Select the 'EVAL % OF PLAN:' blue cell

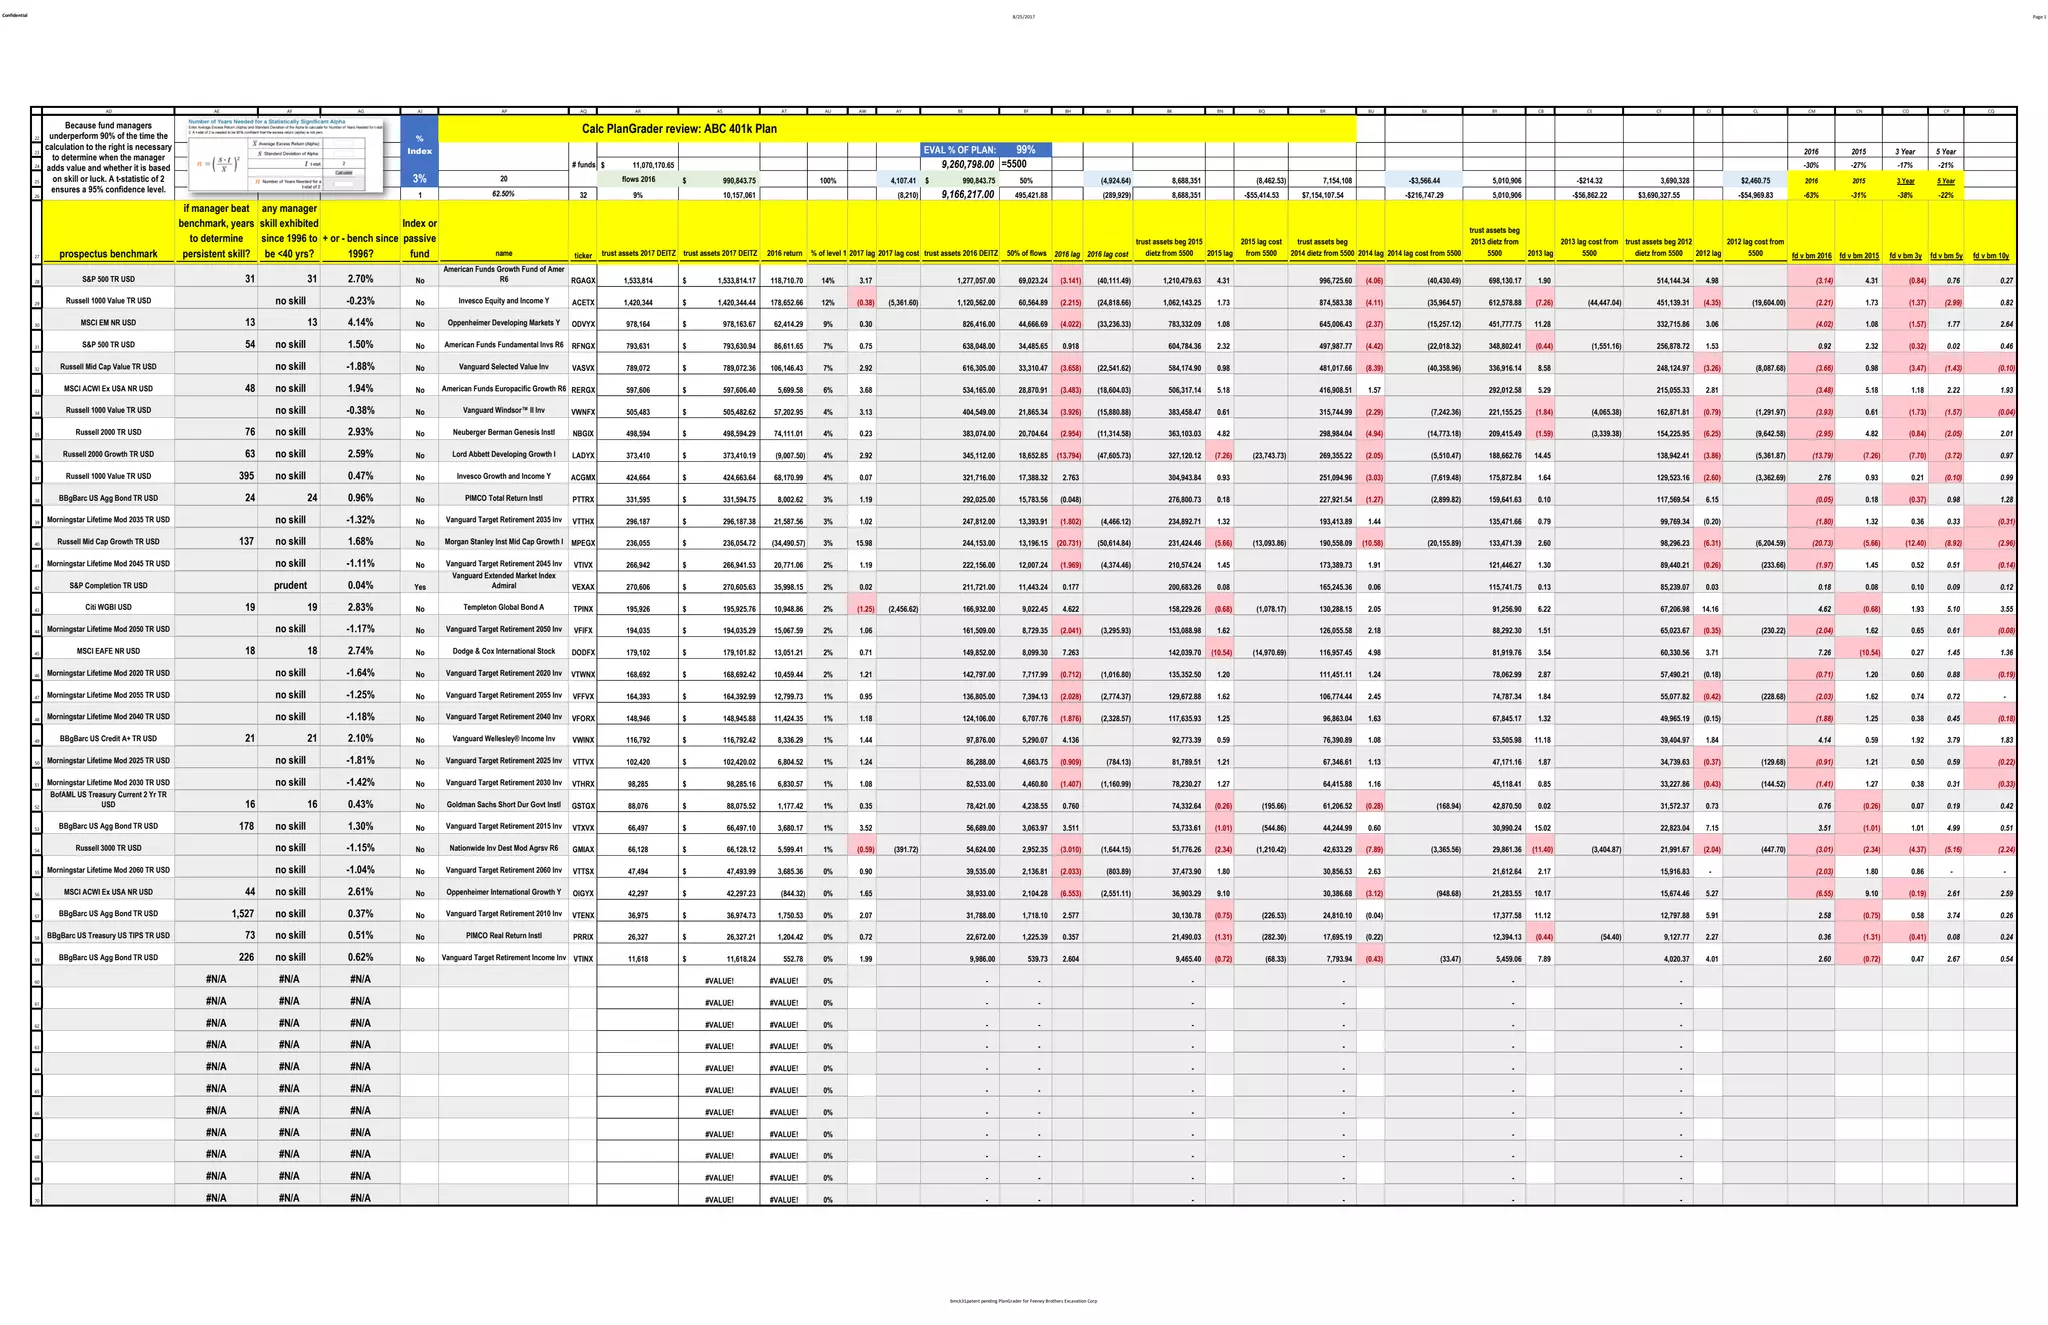(959, 150)
